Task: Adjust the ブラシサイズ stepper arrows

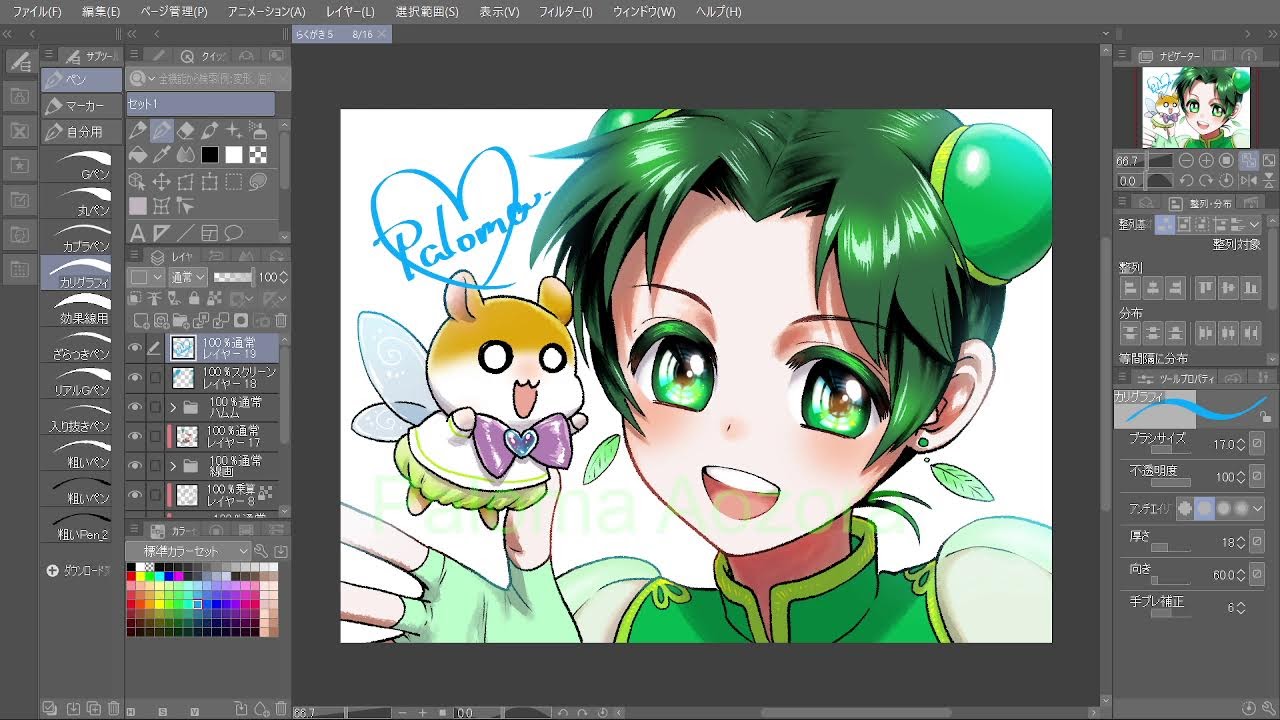Action: pos(1241,444)
